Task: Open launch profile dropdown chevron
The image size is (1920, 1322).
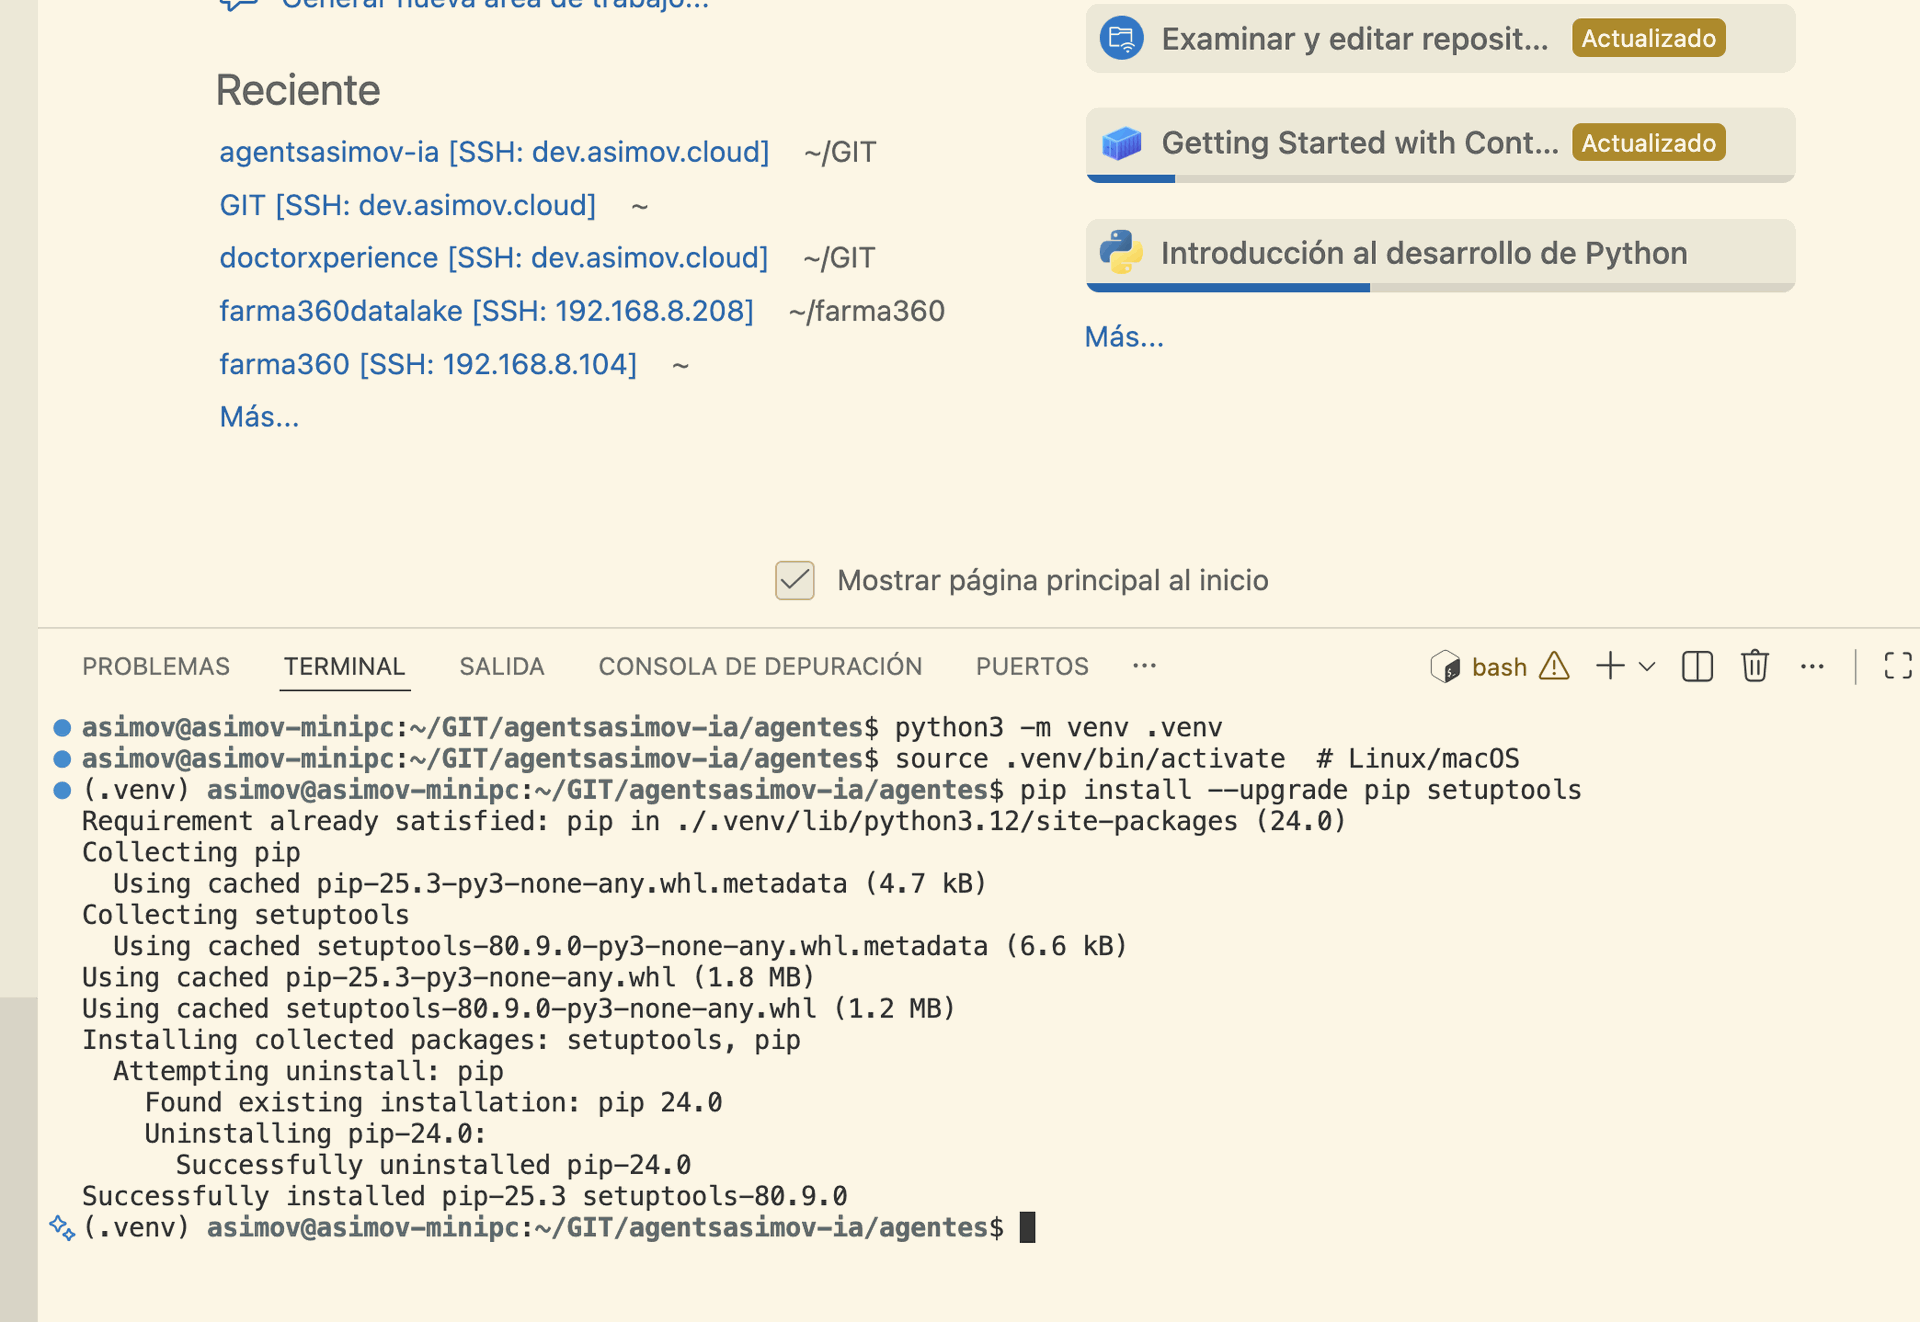Action: pyautogui.click(x=1647, y=666)
